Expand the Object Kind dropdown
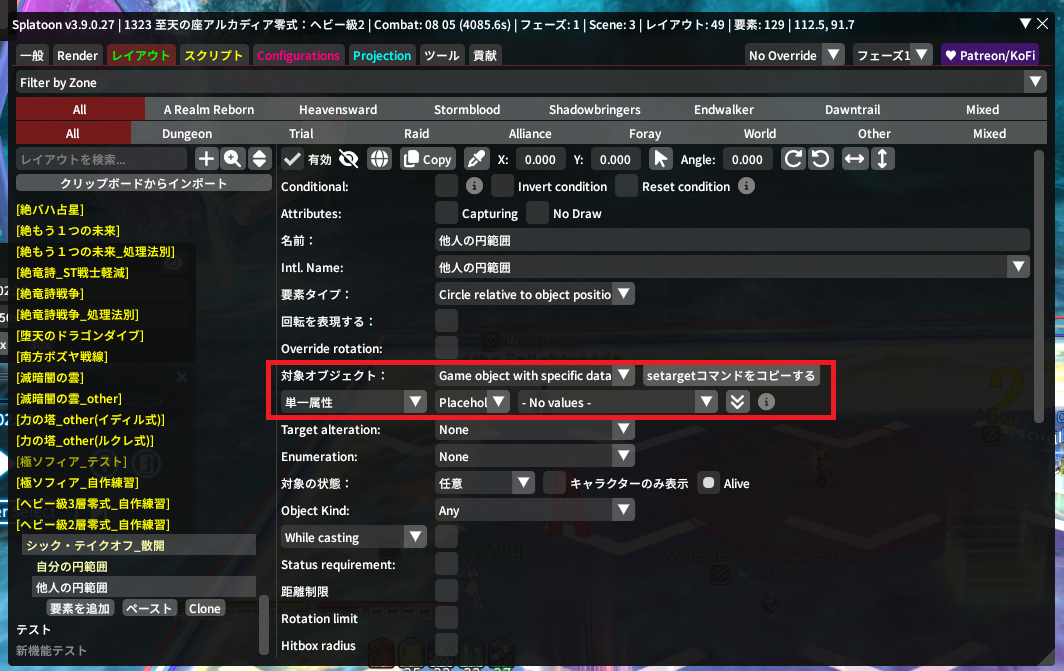The image size is (1064, 671). click(x=535, y=510)
